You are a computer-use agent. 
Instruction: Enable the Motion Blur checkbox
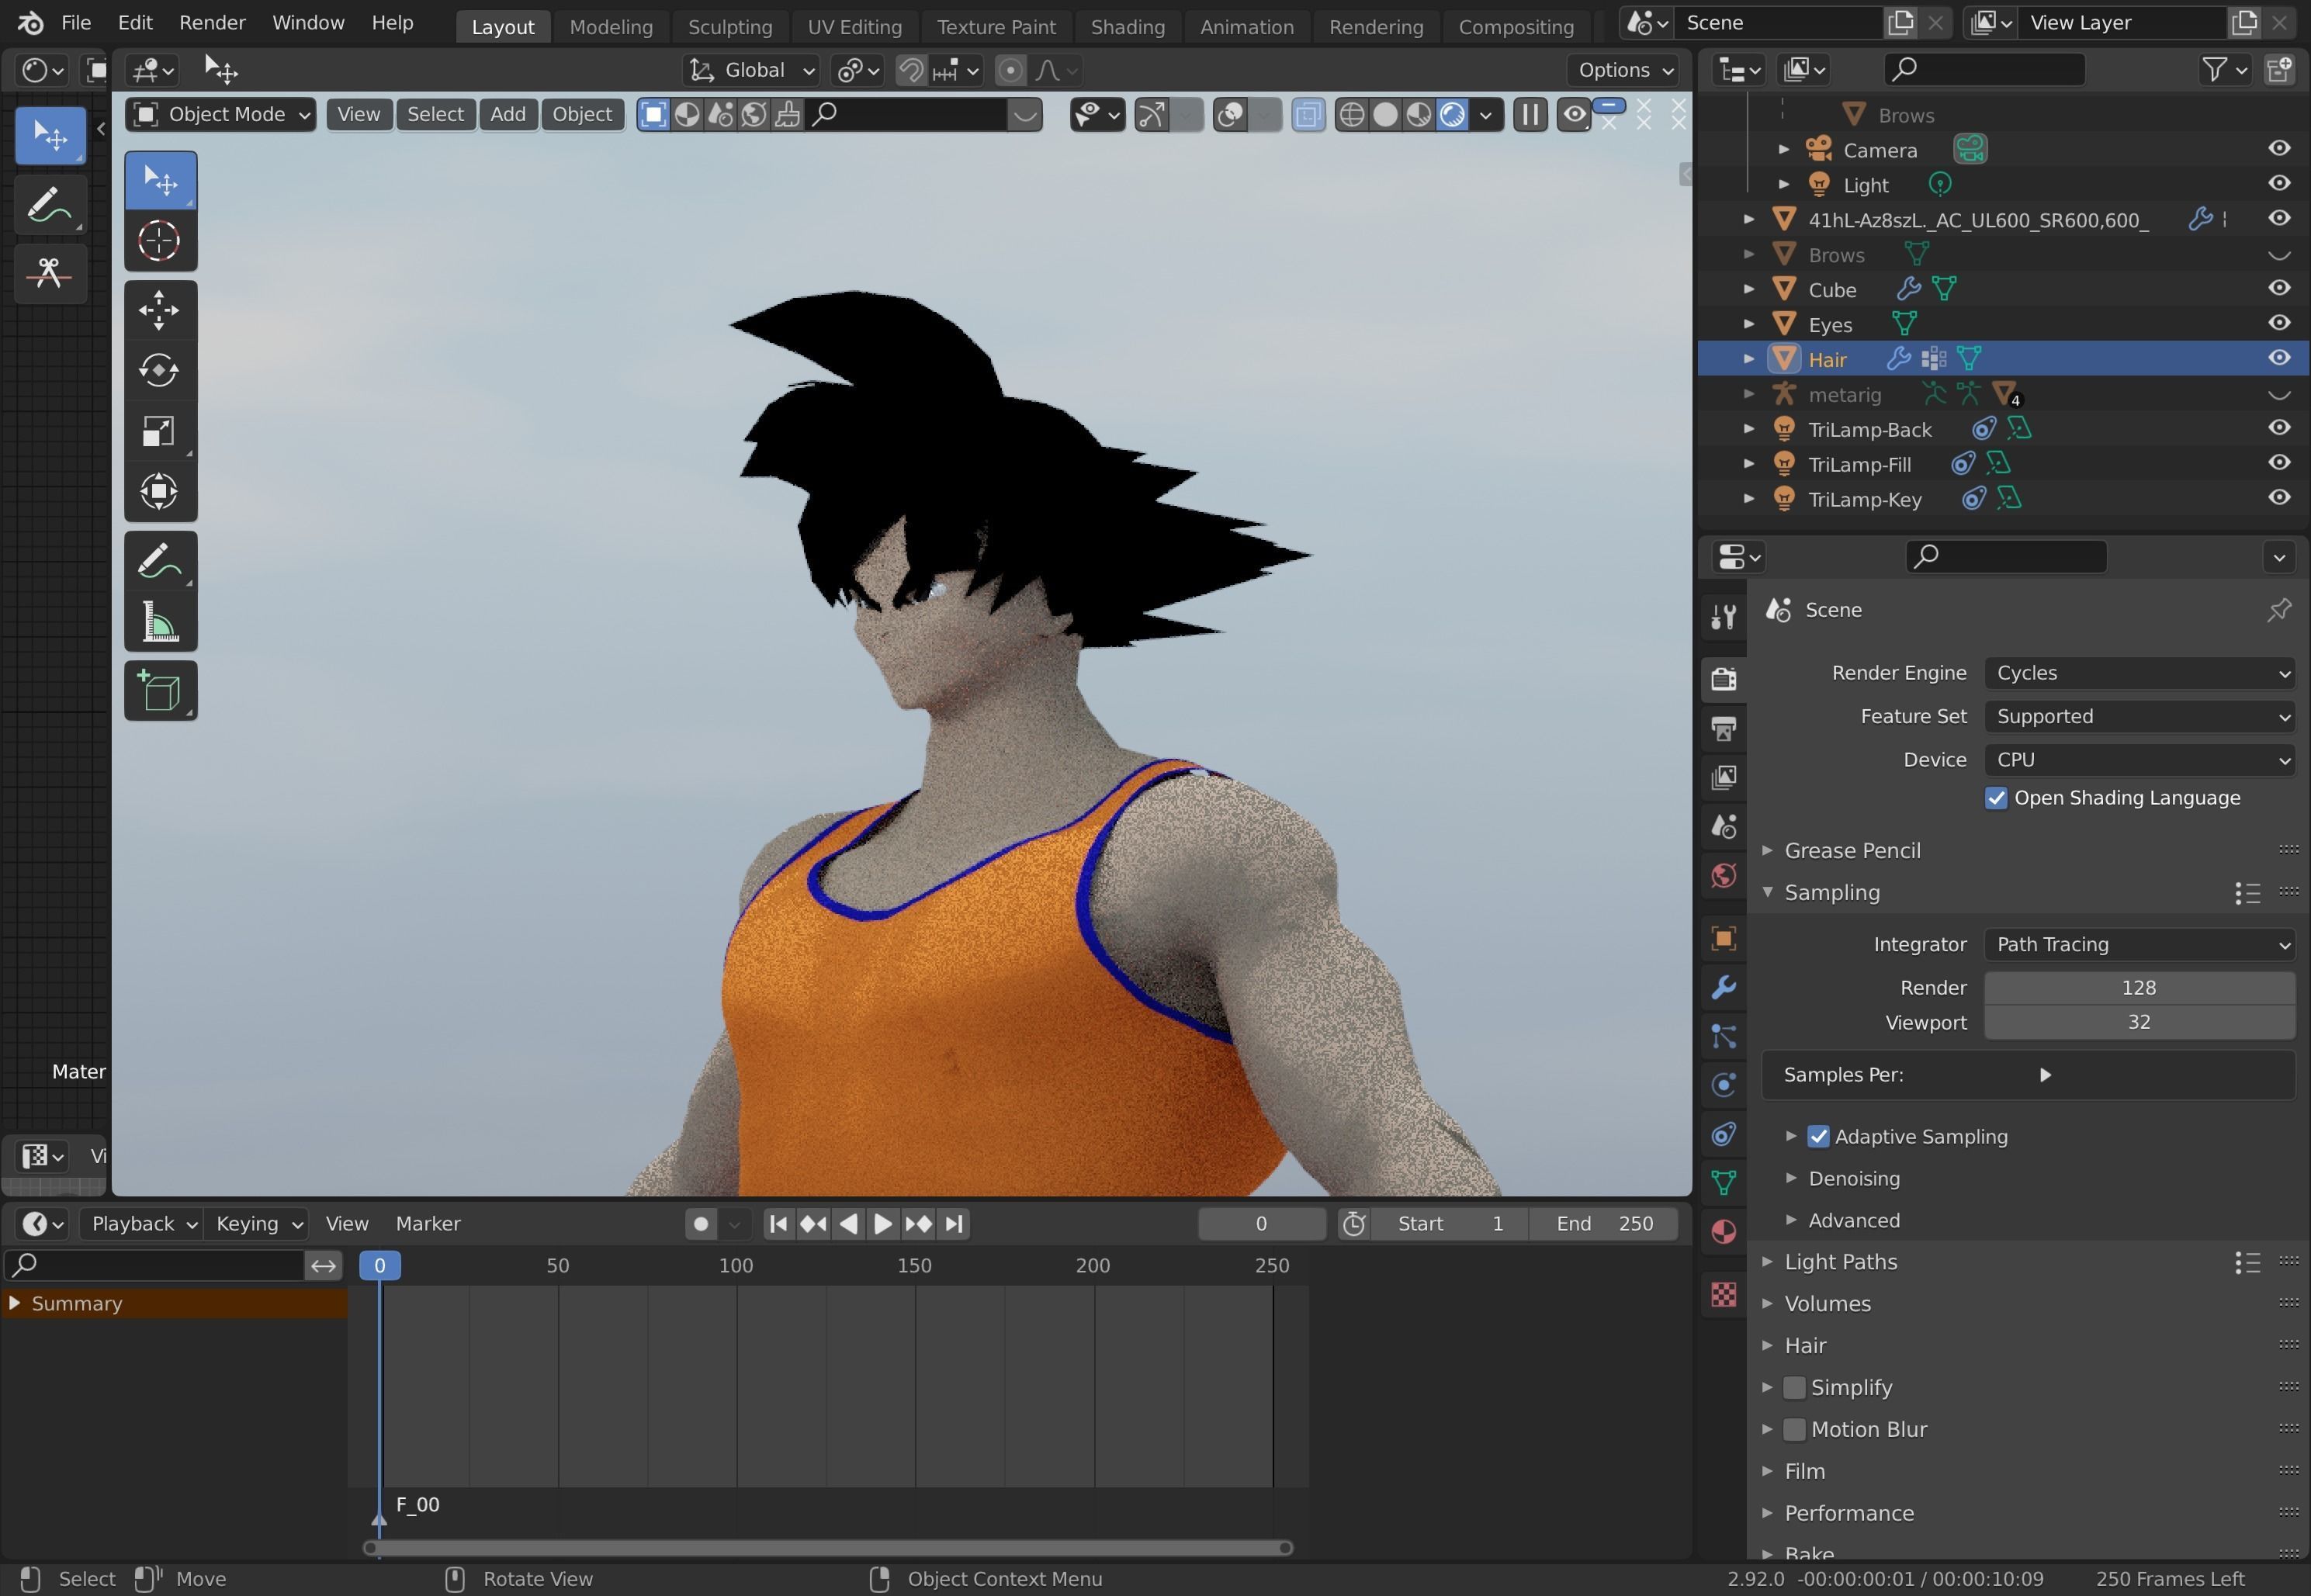[1796, 1429]
